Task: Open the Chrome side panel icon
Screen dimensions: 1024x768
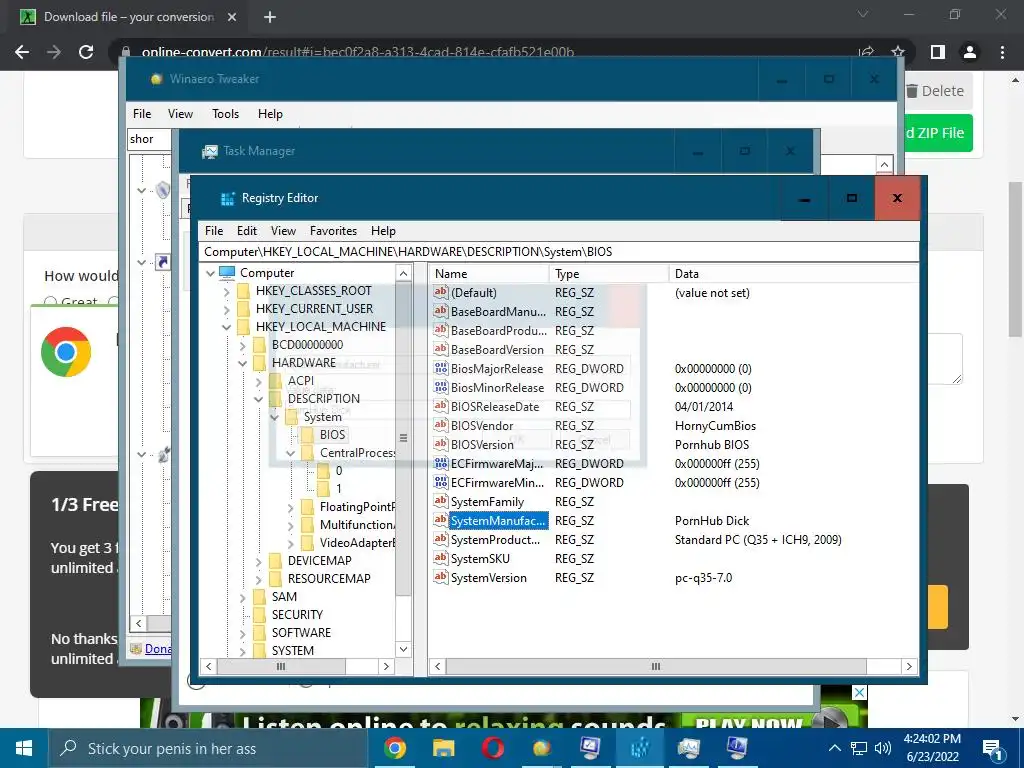Action: [x=938, y=52]
